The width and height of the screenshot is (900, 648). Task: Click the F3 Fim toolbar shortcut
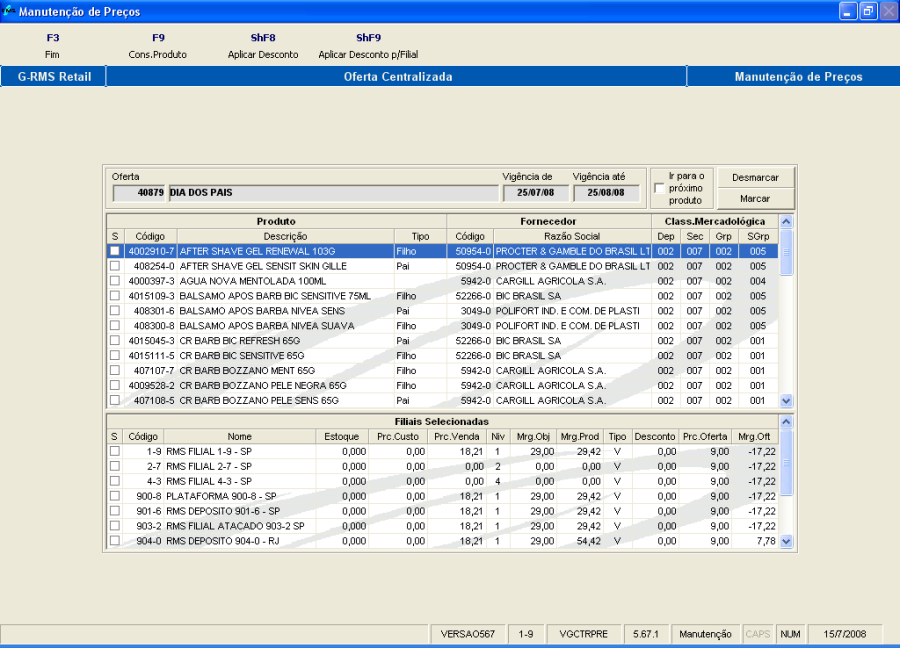[53, 46]
